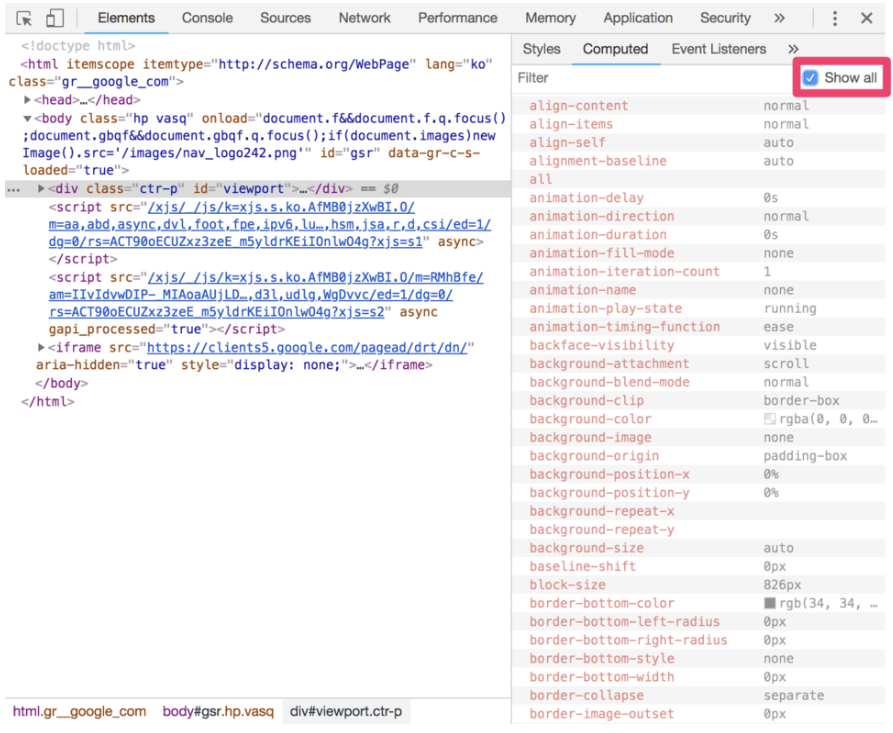Select body#gsr.hp.vasq breadcrumb
Screen dimensions: 893x733
(218, 711)
